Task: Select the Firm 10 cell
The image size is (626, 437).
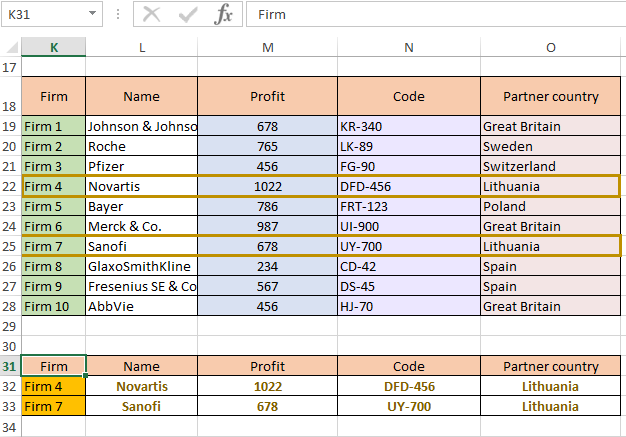Action: pos(53,306)
